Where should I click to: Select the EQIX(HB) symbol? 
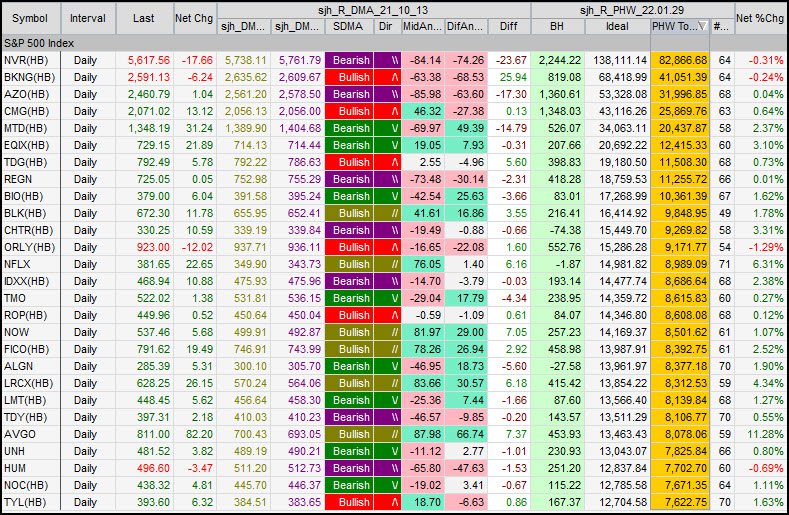[x=27, y=145]
